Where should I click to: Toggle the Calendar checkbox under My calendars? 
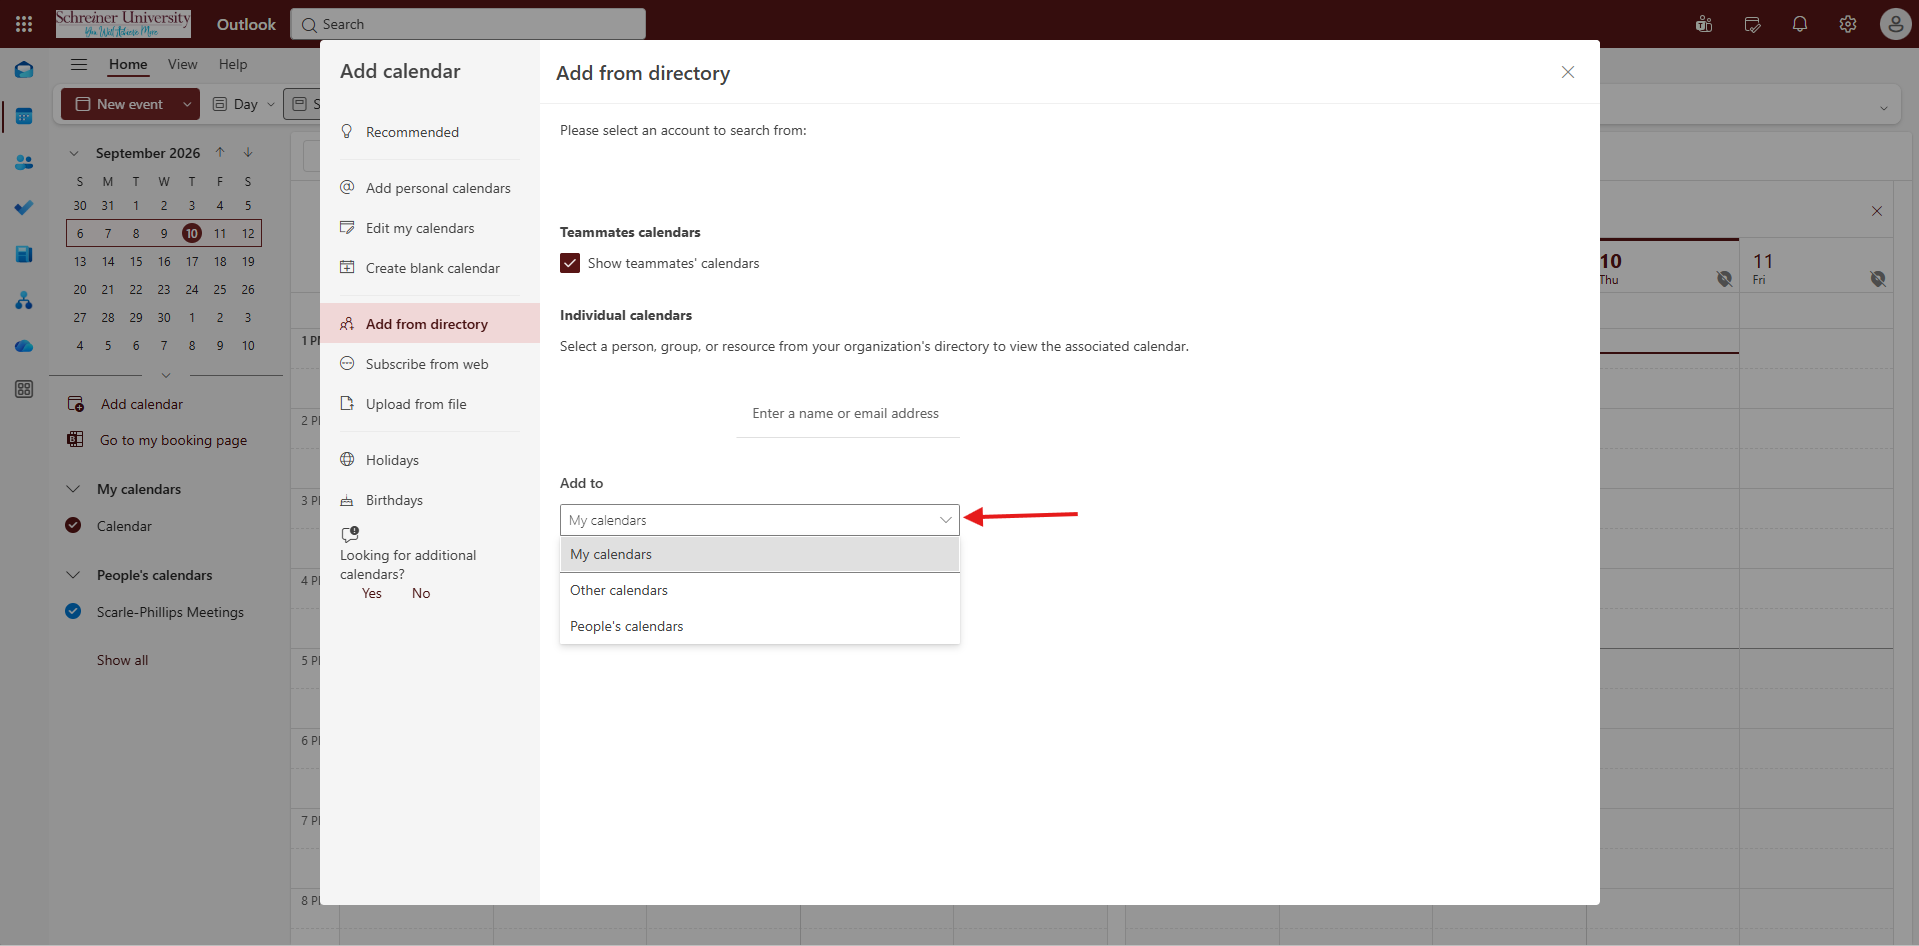[73, 525]
